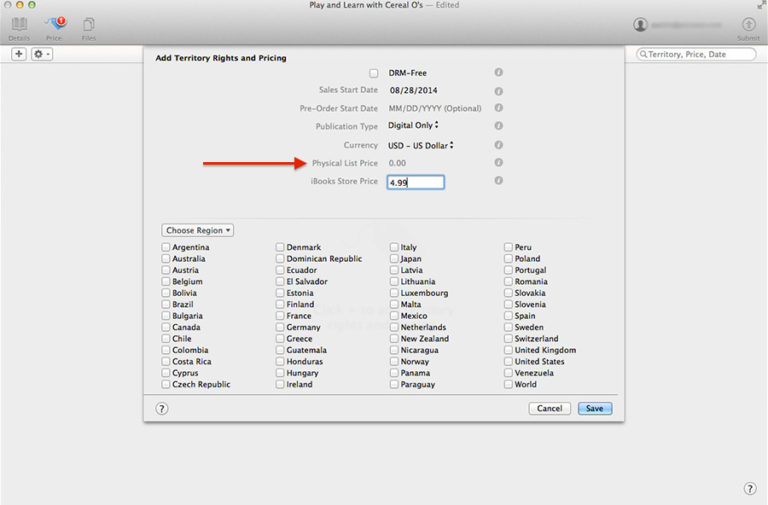Viewport: 768px width, 505px height.
Task: Open the Currency dropdown
Action: pos(421,145)
